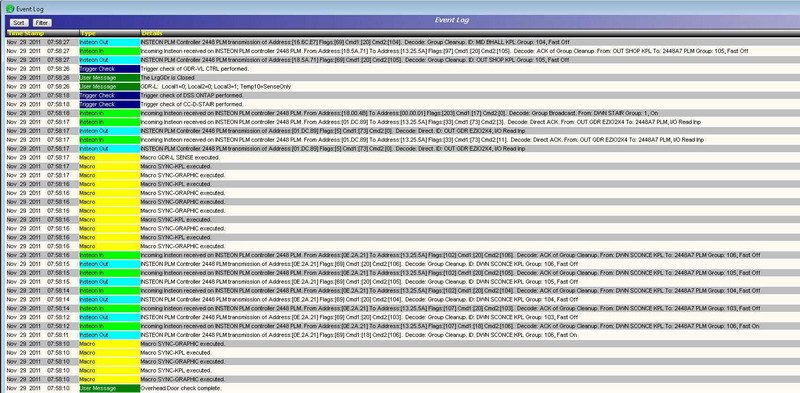Click the Time Stamp column header

tap(26, 33)
